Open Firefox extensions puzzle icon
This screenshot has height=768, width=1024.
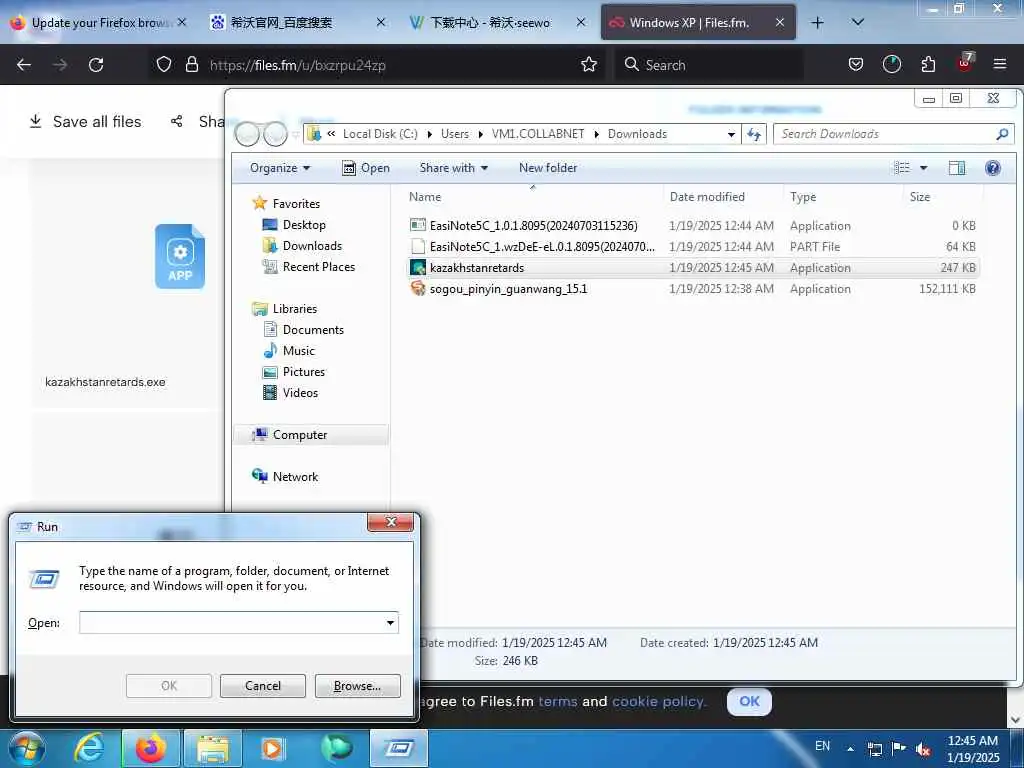(928, 65)
